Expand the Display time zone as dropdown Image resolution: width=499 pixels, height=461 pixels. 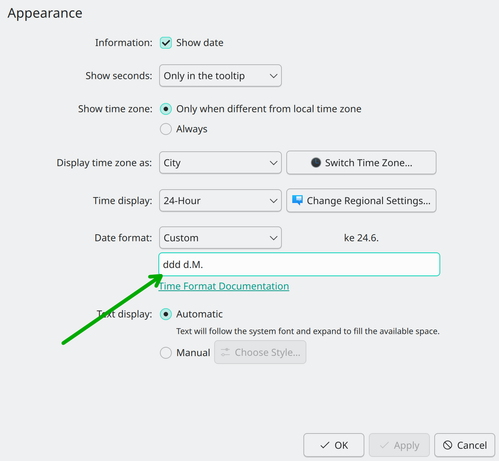click(220, 163)
